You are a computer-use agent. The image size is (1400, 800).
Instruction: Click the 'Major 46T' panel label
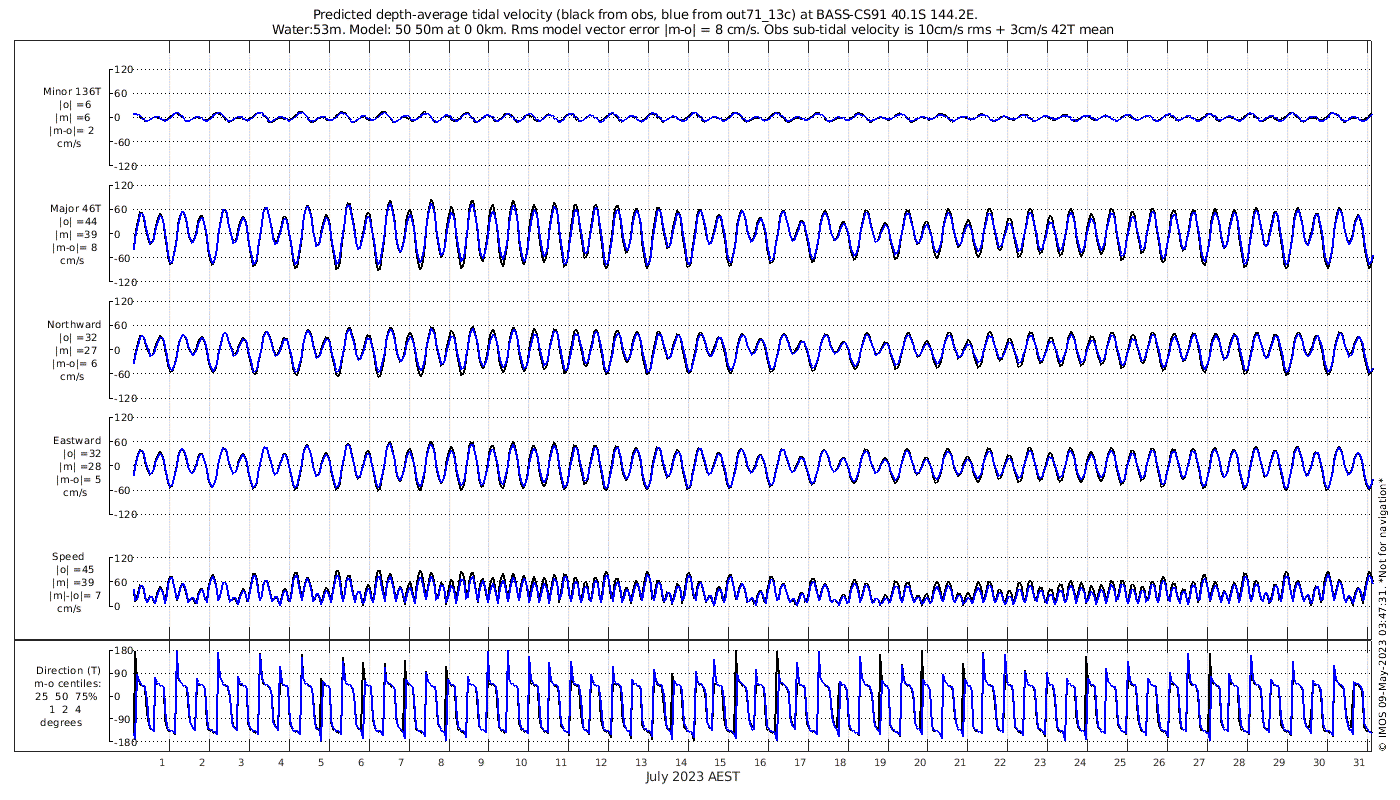pyautogui.click(x=76, y=208)
